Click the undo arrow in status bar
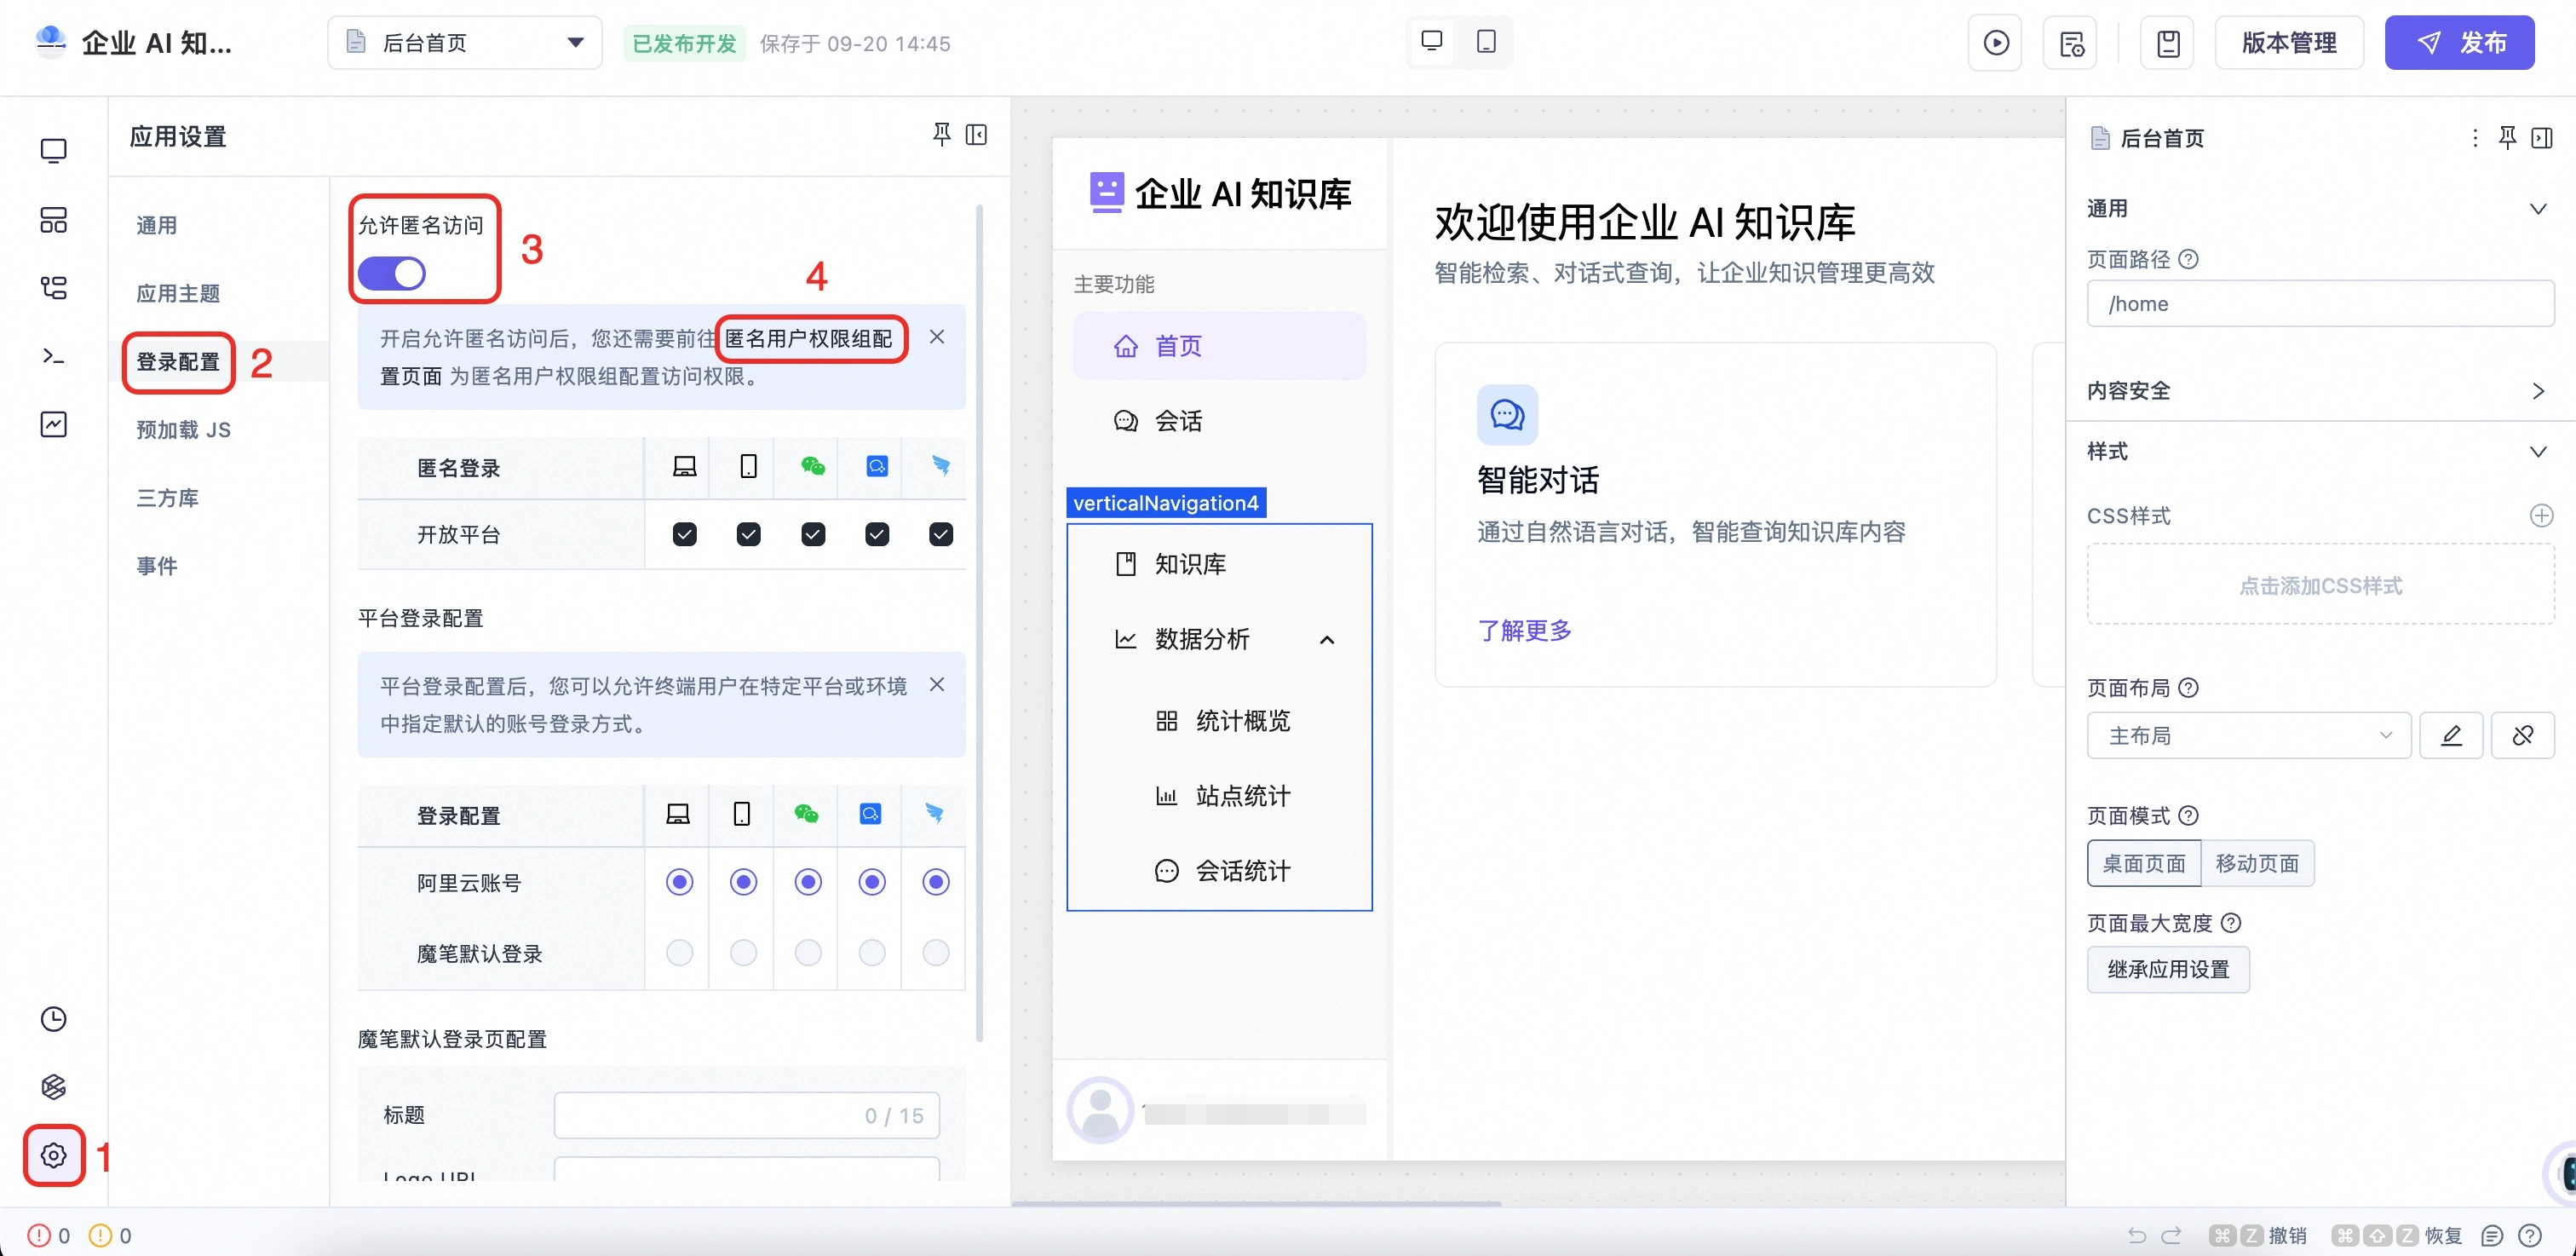Viewport: 2576px width, 1256px height. tap(2137, 1235)
